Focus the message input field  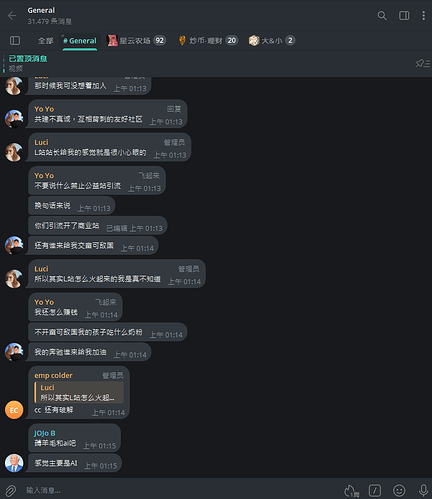click(x=180, y=490)
